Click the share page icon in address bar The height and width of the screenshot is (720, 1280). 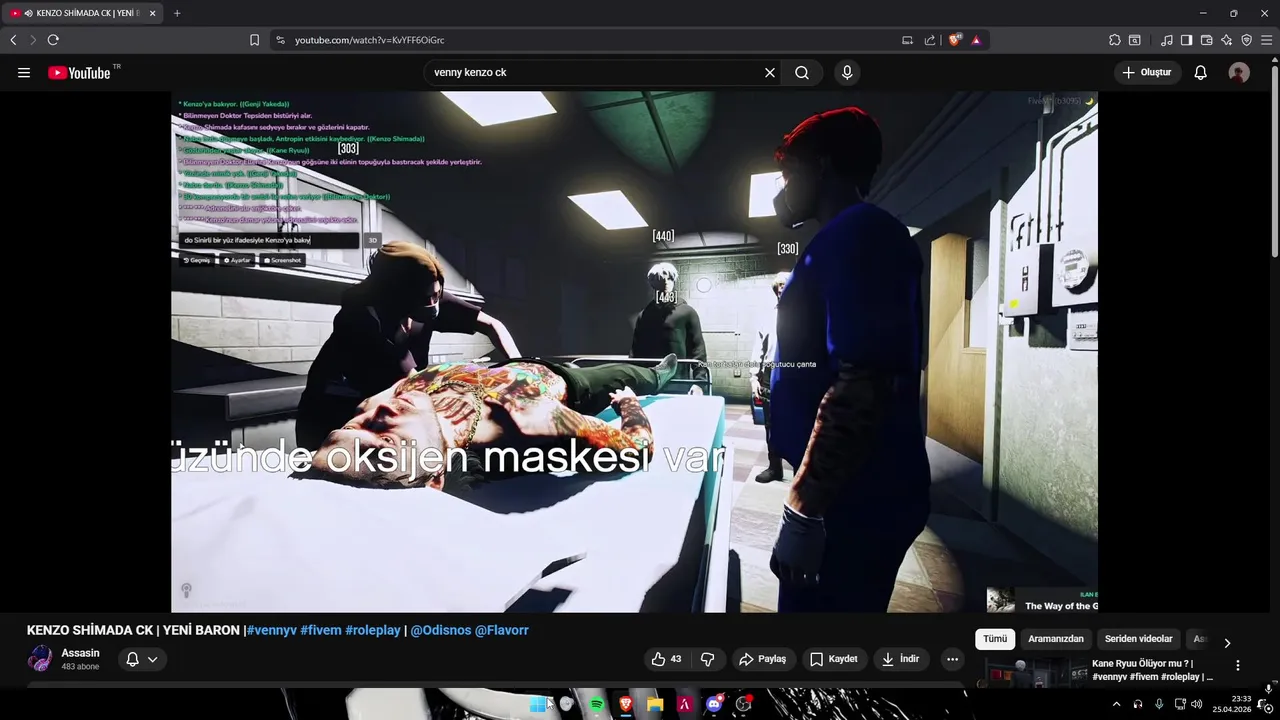click(x=930, y=40)
